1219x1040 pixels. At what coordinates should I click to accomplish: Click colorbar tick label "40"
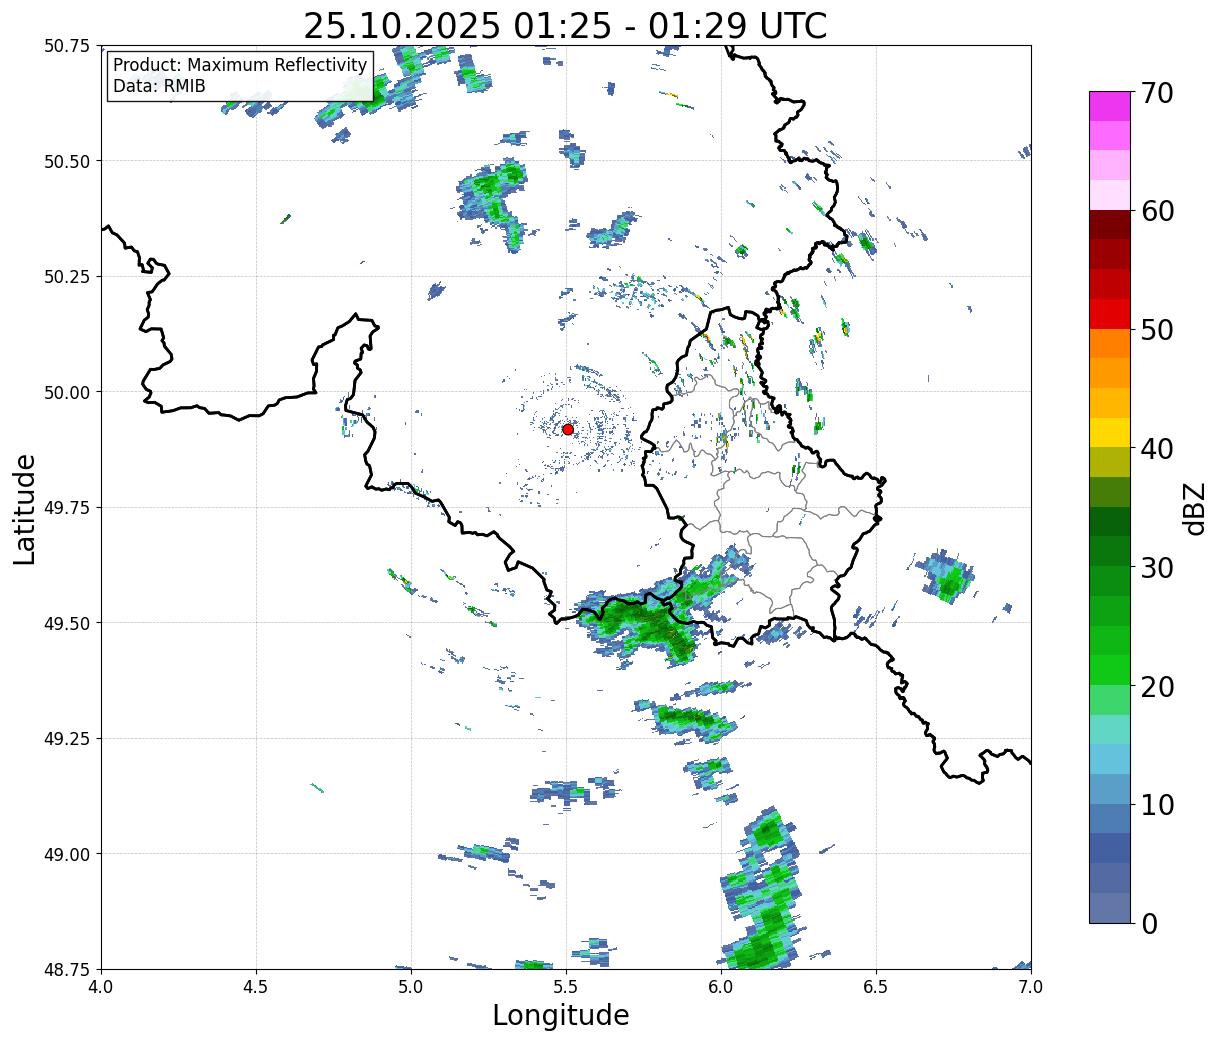coord(1157,449)
